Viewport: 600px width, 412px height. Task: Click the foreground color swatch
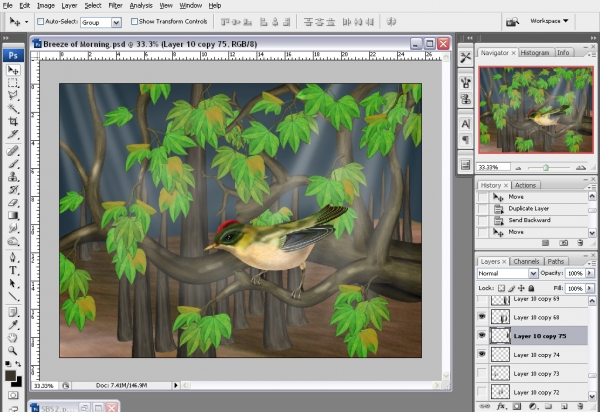click(x=10, y=375)
